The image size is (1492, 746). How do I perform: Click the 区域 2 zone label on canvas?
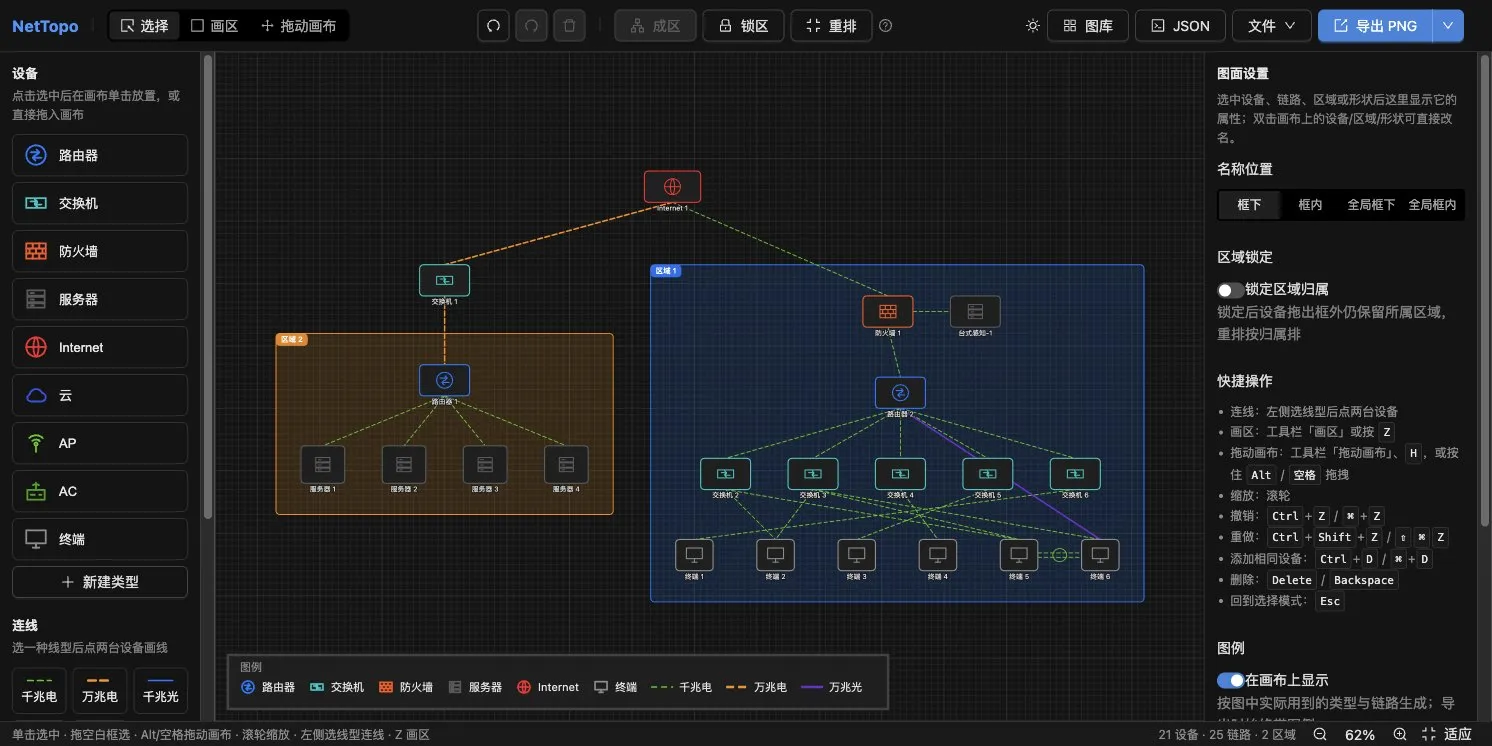click(291, 340)
